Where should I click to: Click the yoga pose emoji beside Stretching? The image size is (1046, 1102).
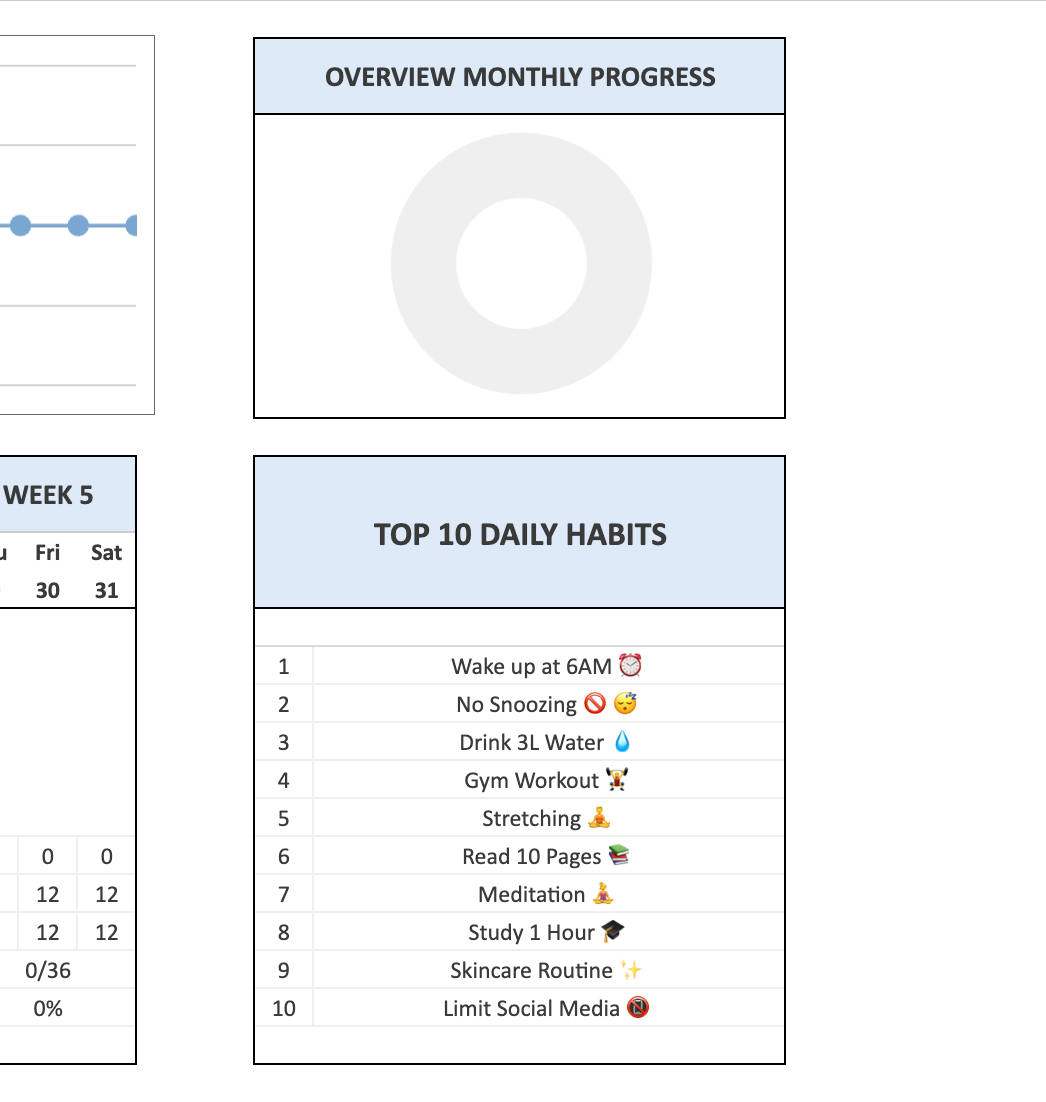click(x=598, y=818)
